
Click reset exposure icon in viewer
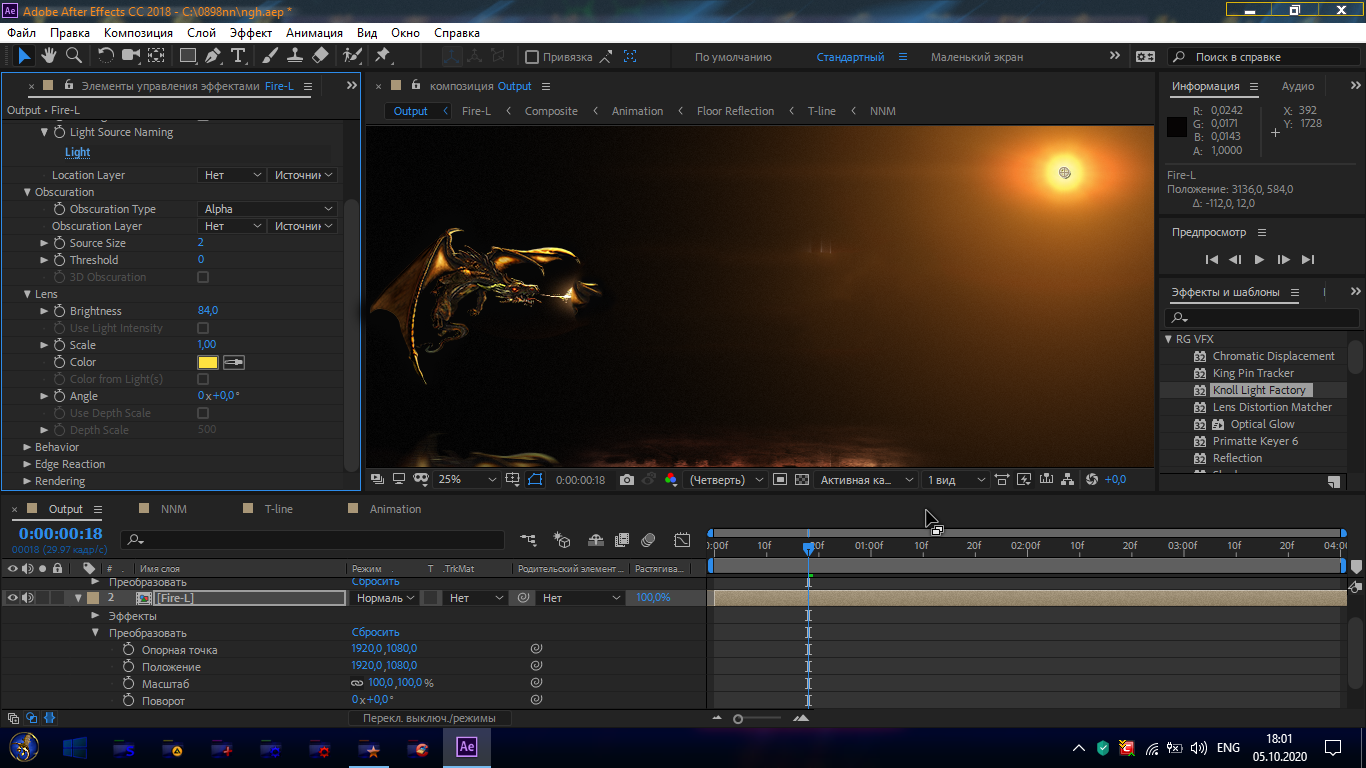(x=1092, y=480)
